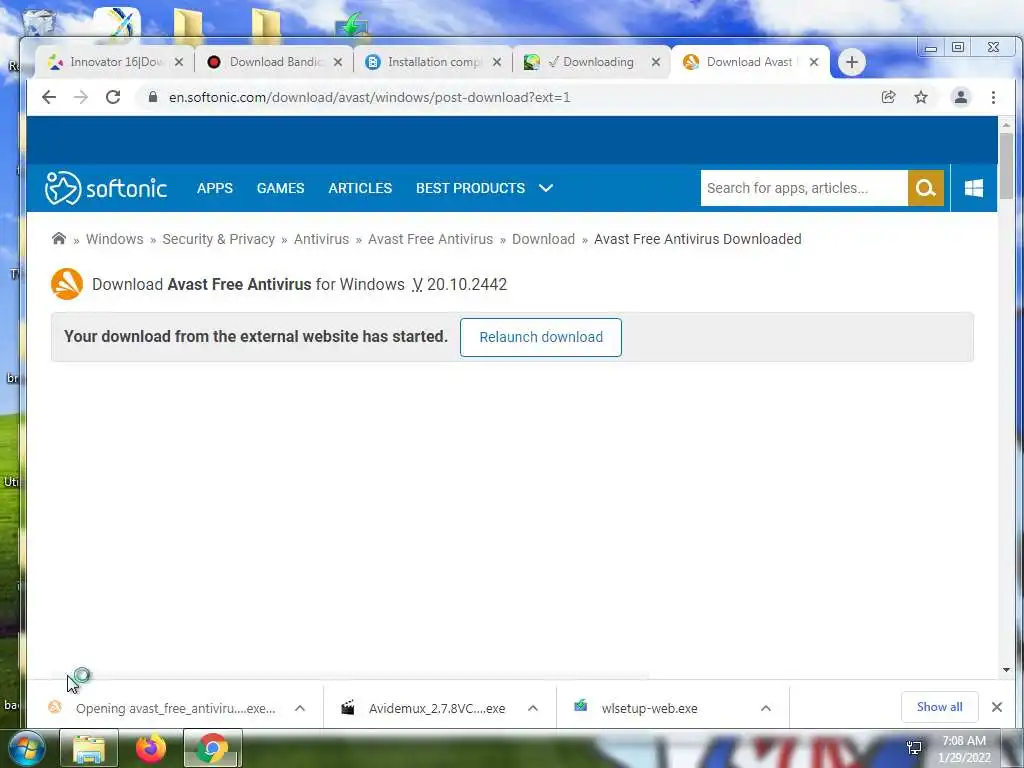Close the Innovator 16 tab
Viewport: 1024px width, 768px height.
tap(179, 62)
